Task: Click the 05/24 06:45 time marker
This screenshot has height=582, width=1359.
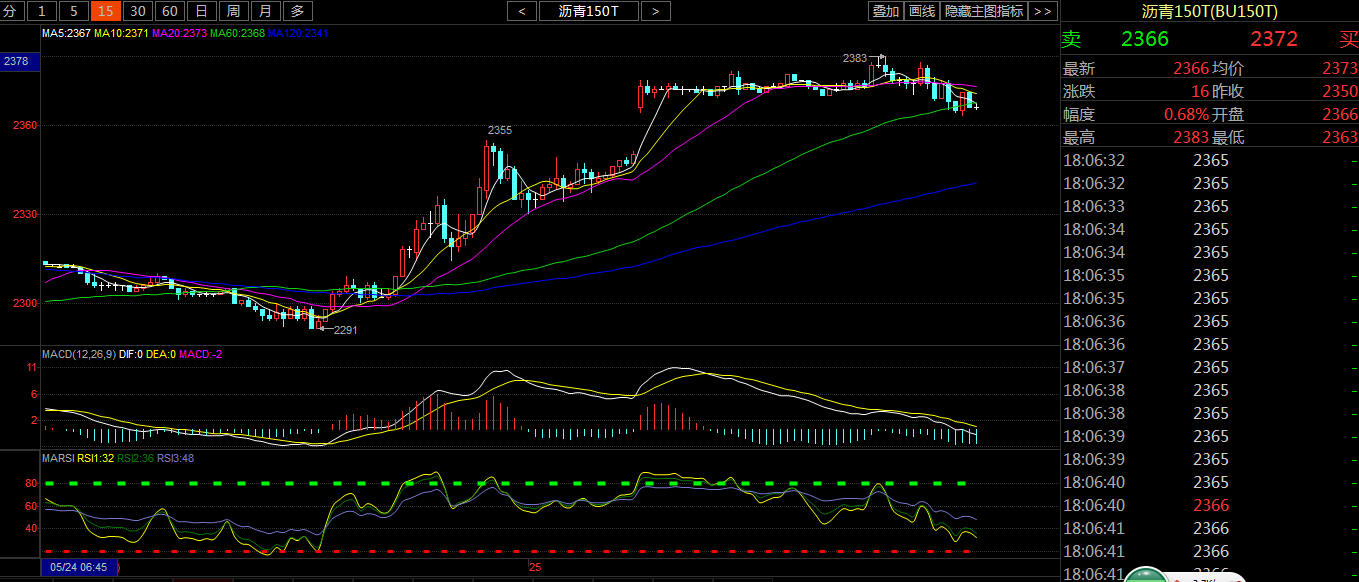Action: (79, 567)
